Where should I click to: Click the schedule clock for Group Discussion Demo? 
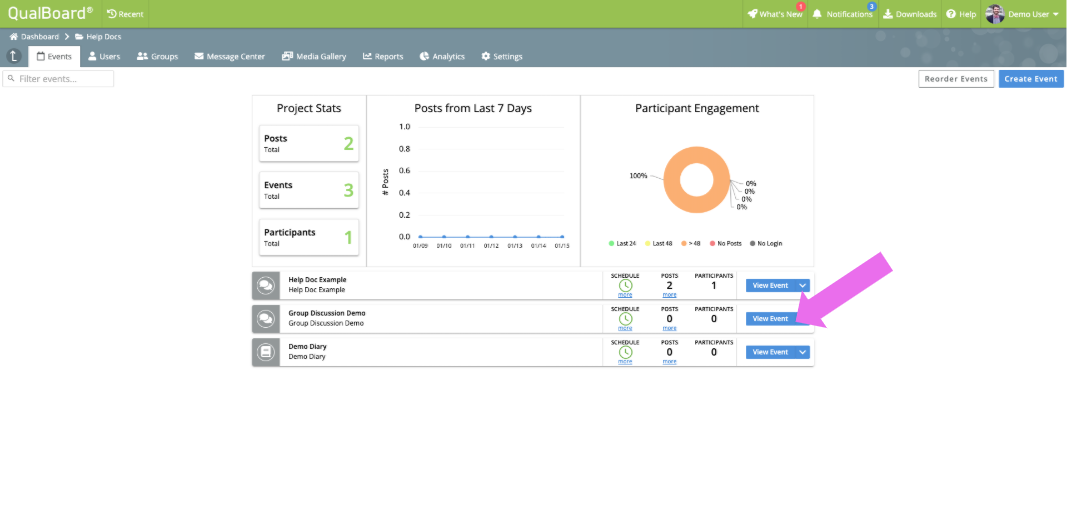625,318
